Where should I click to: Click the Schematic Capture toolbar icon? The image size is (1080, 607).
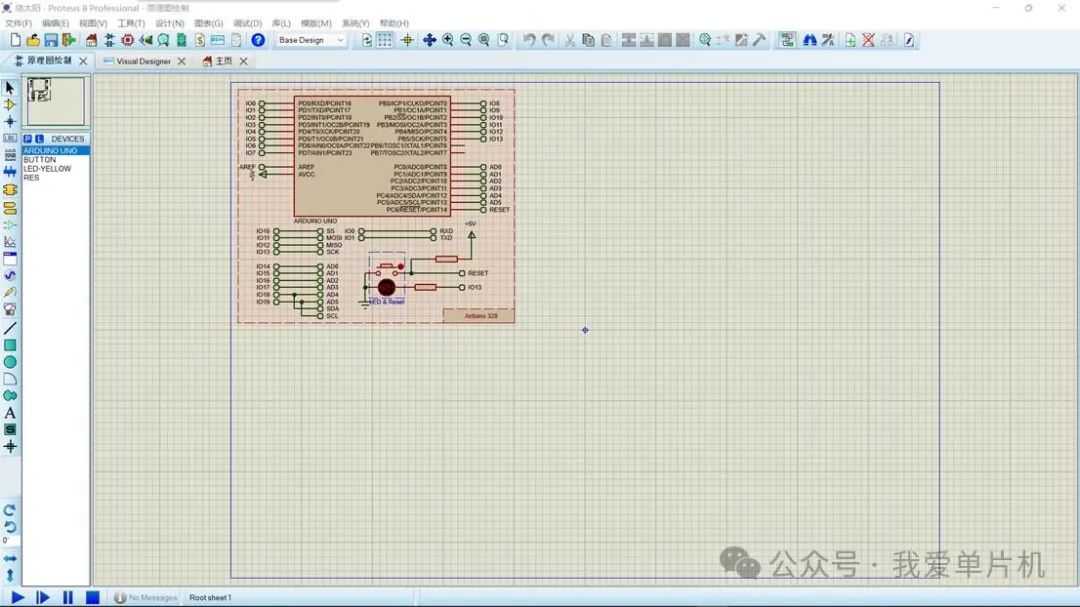(x=110, y=40)
